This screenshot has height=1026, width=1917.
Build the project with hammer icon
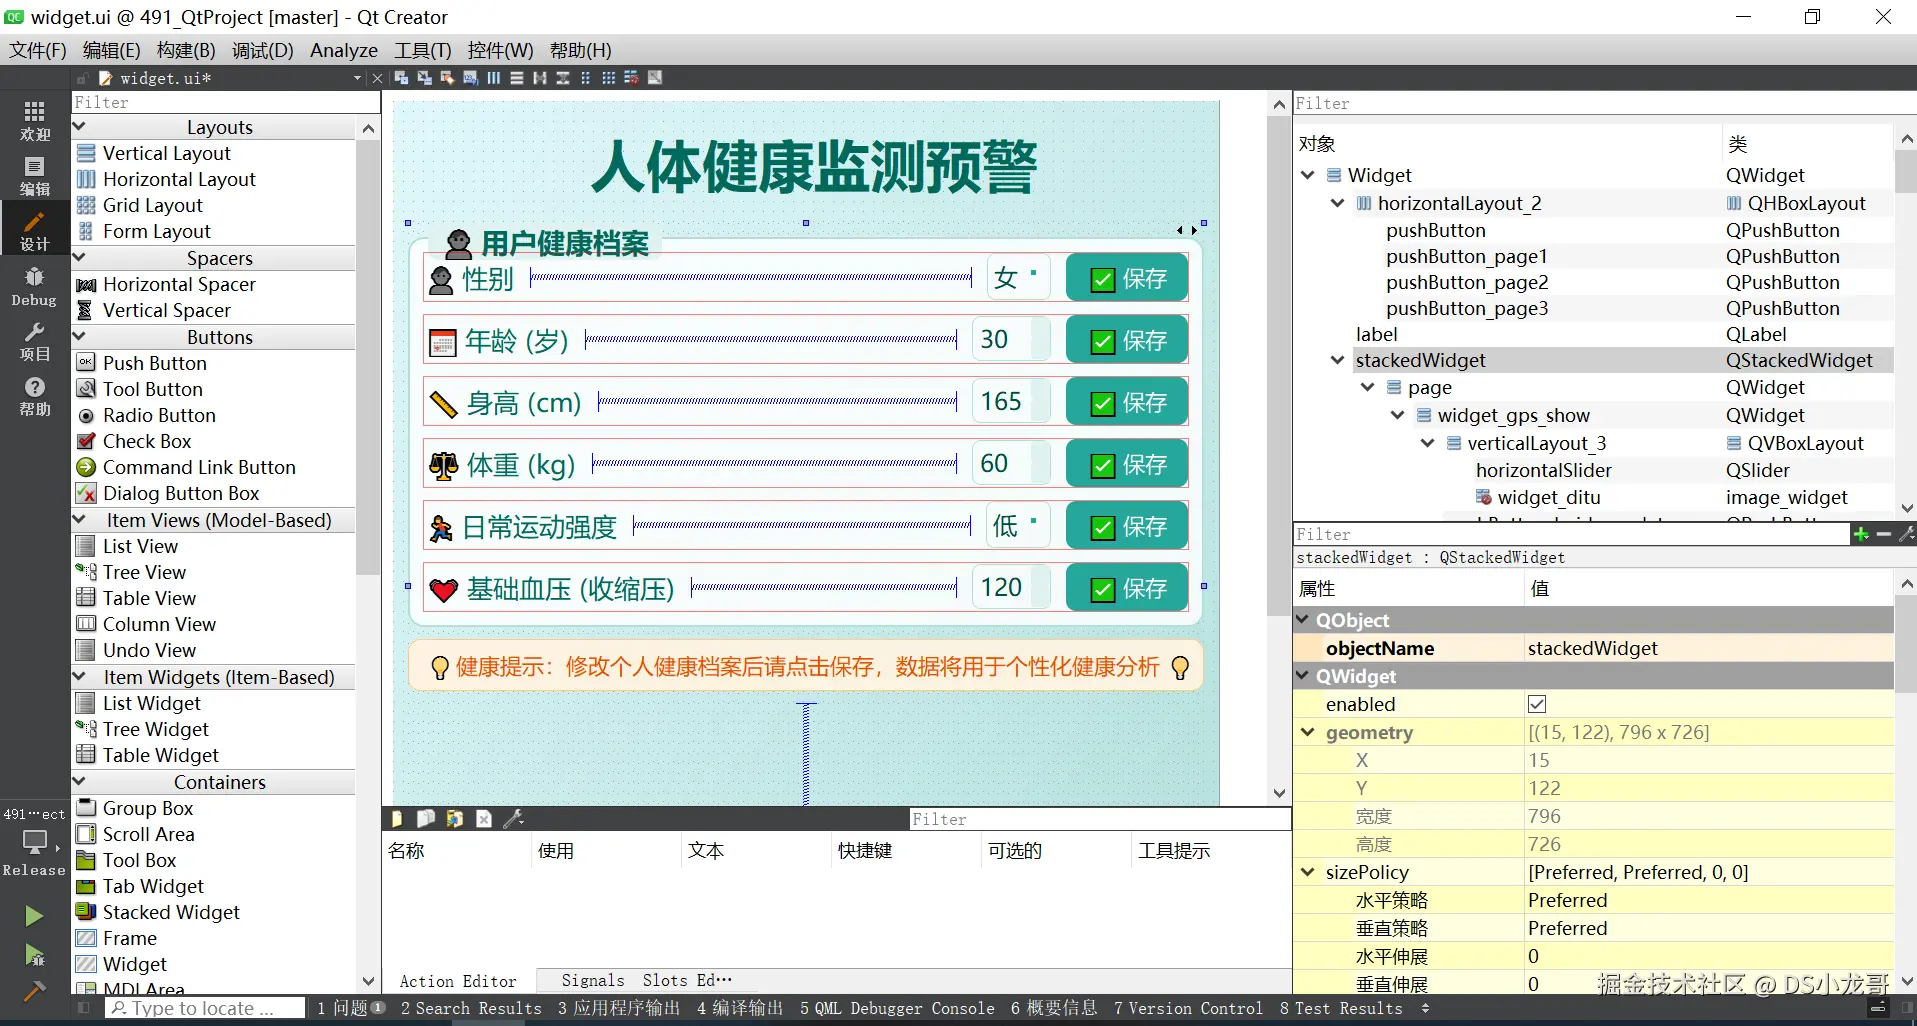[34, 991]
